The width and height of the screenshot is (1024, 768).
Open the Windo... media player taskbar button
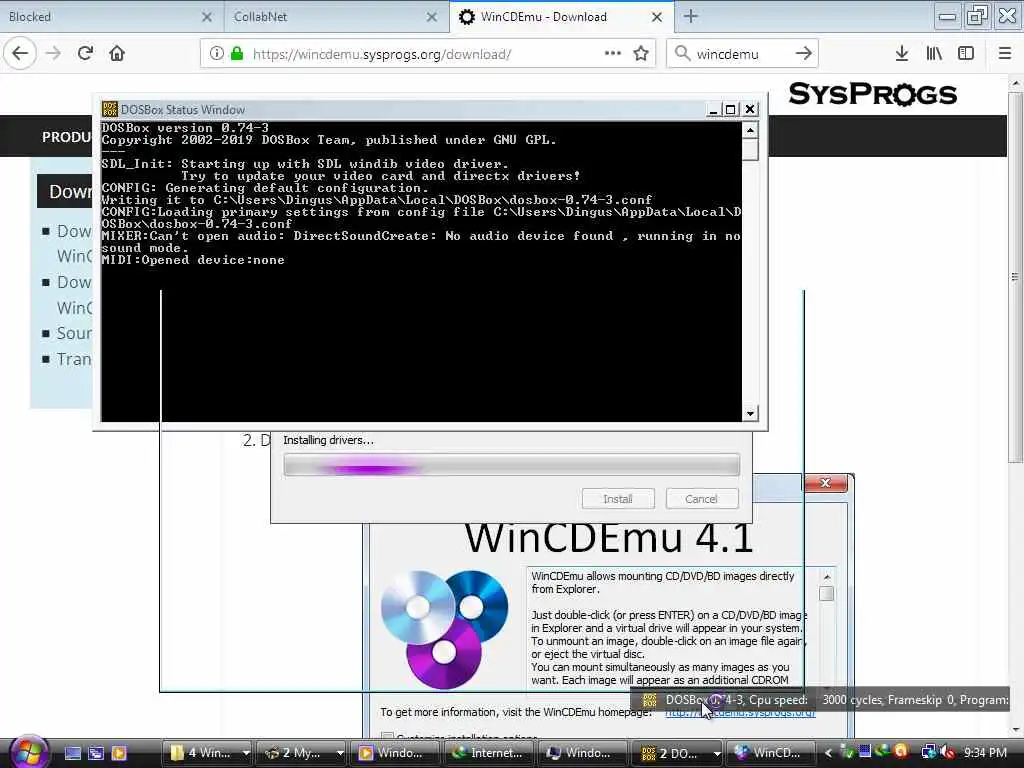(395, 753)
